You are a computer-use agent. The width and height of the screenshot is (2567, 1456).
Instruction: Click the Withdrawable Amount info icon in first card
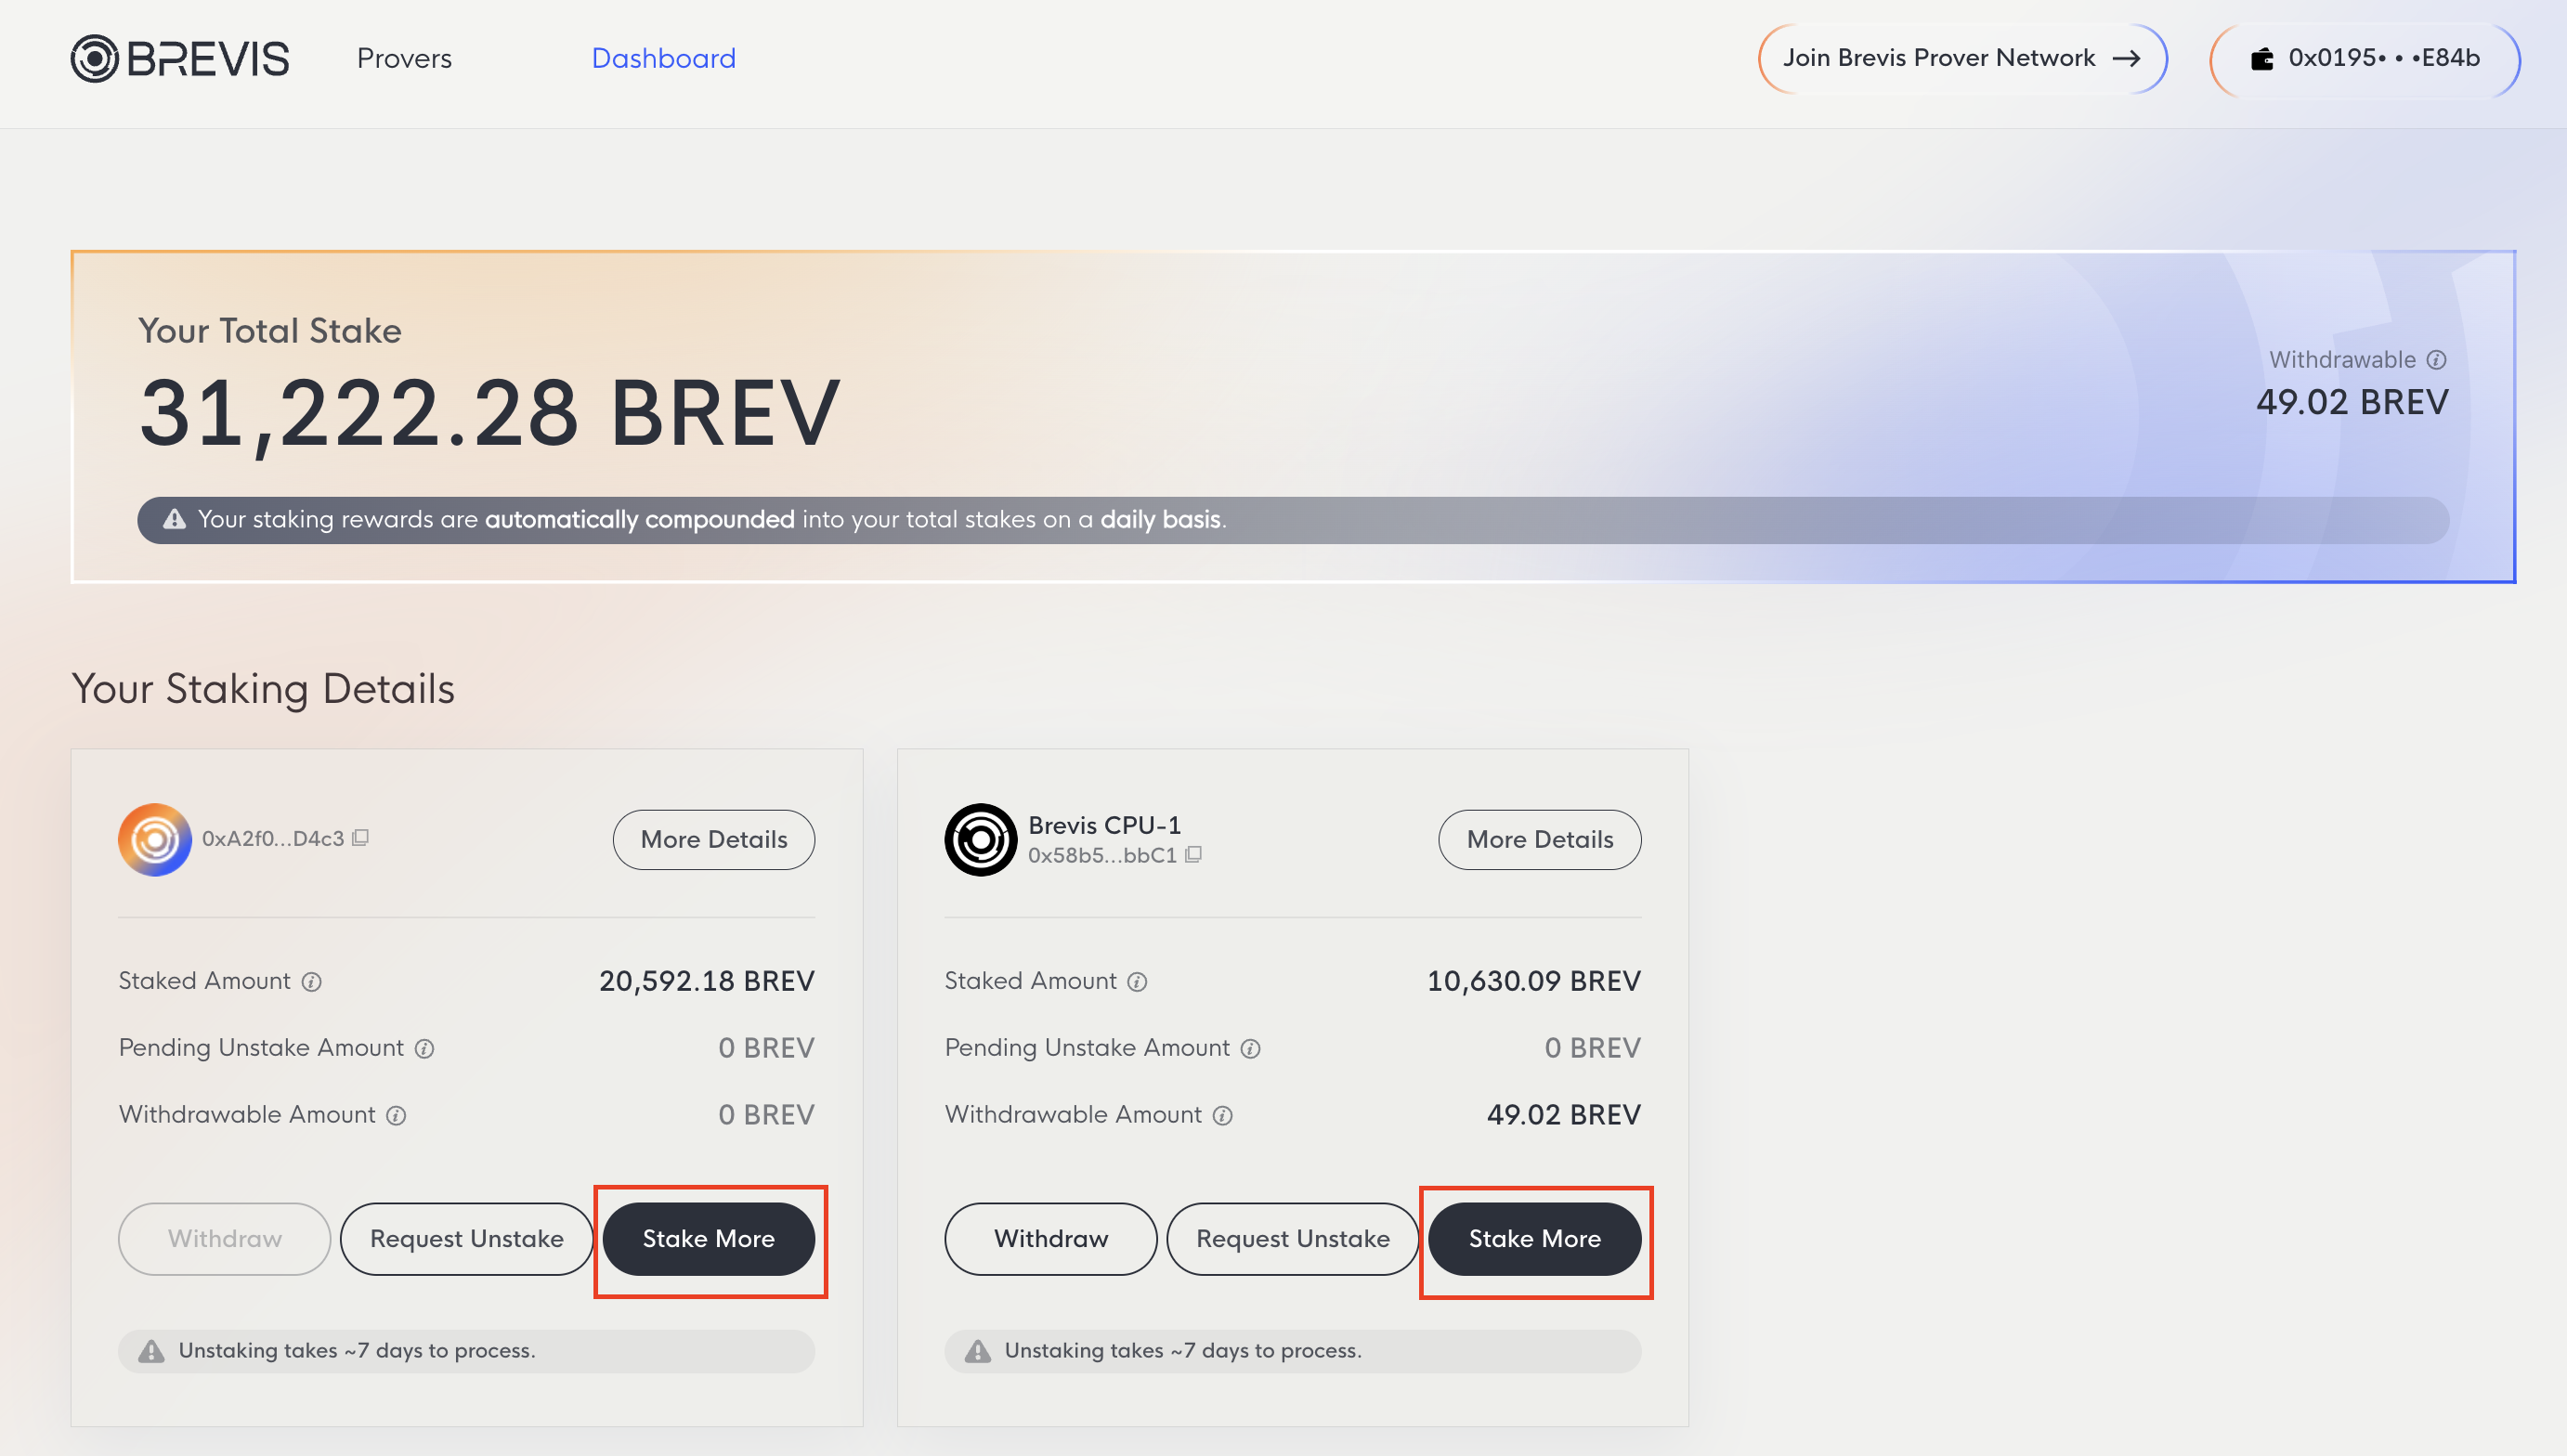[396, 1115]
